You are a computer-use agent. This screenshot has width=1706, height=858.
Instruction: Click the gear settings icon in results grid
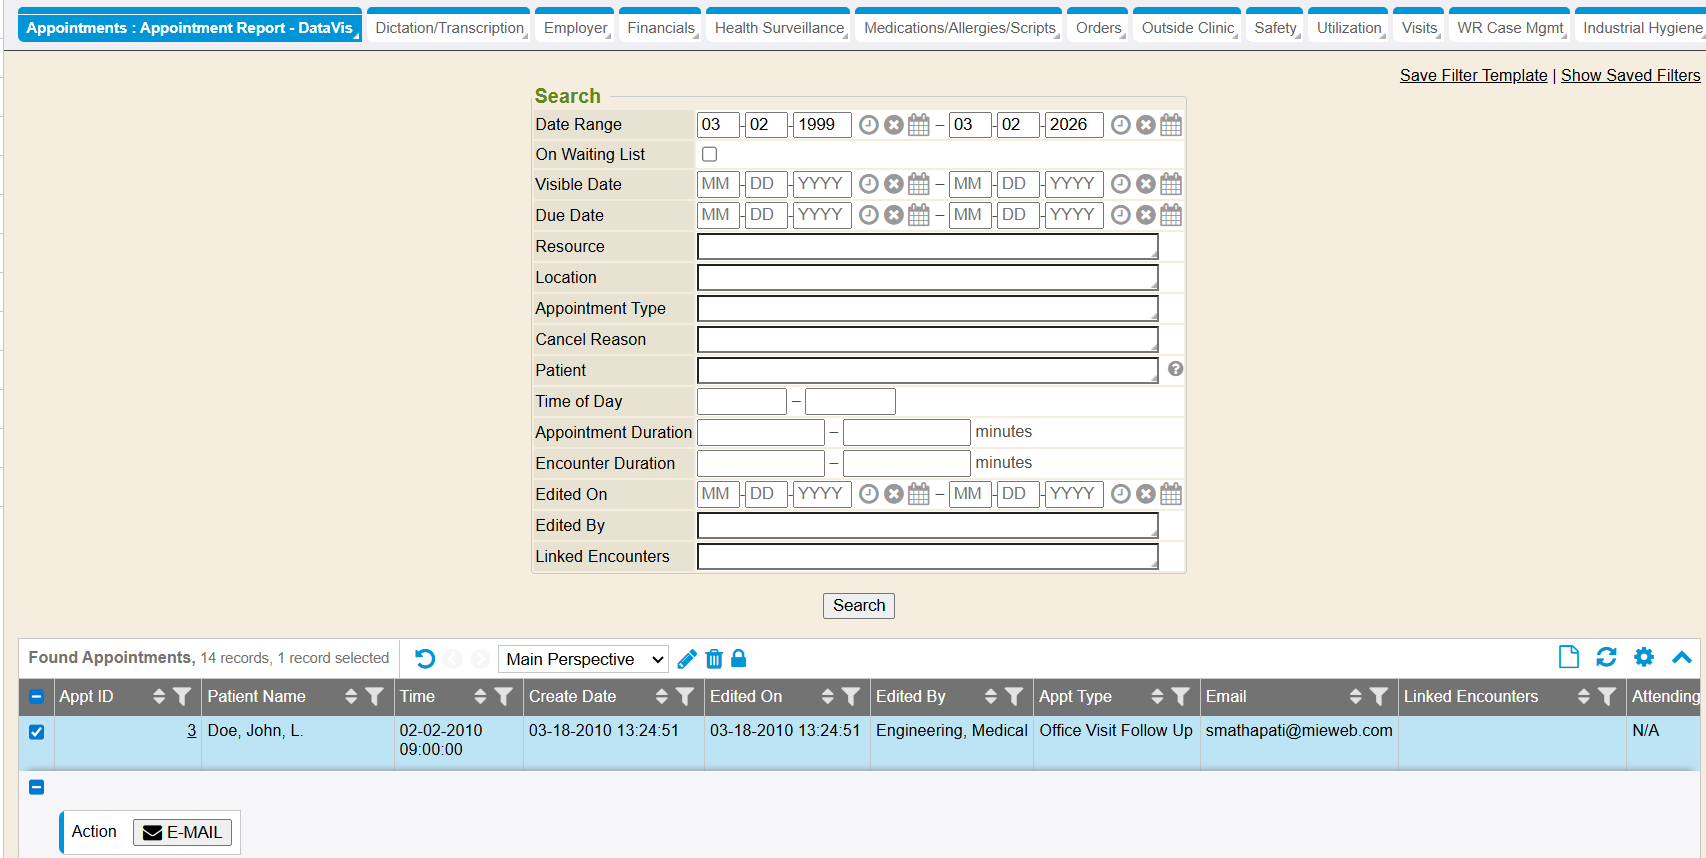coord(1644,657)
